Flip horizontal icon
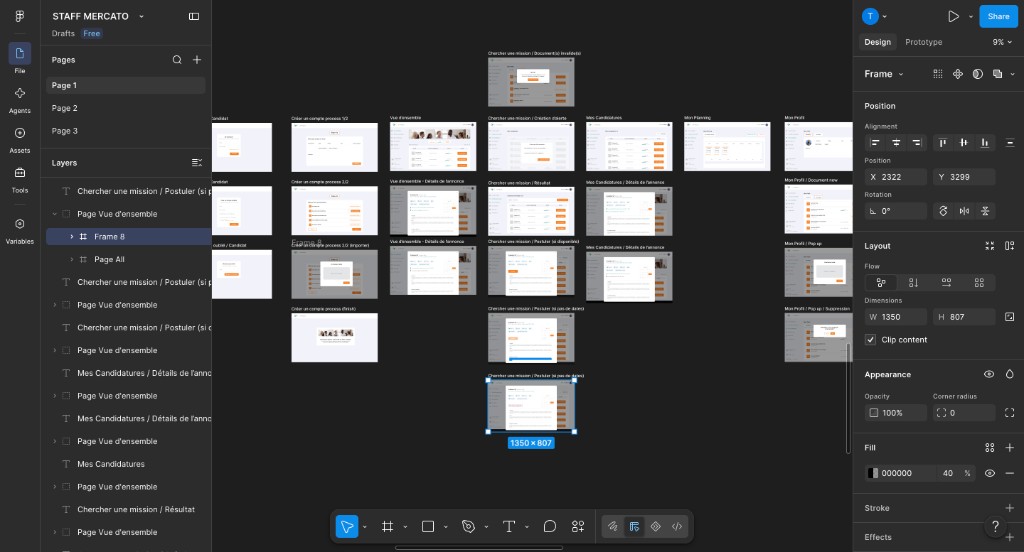Screen dimensions: 1024x552 (964, 211)
